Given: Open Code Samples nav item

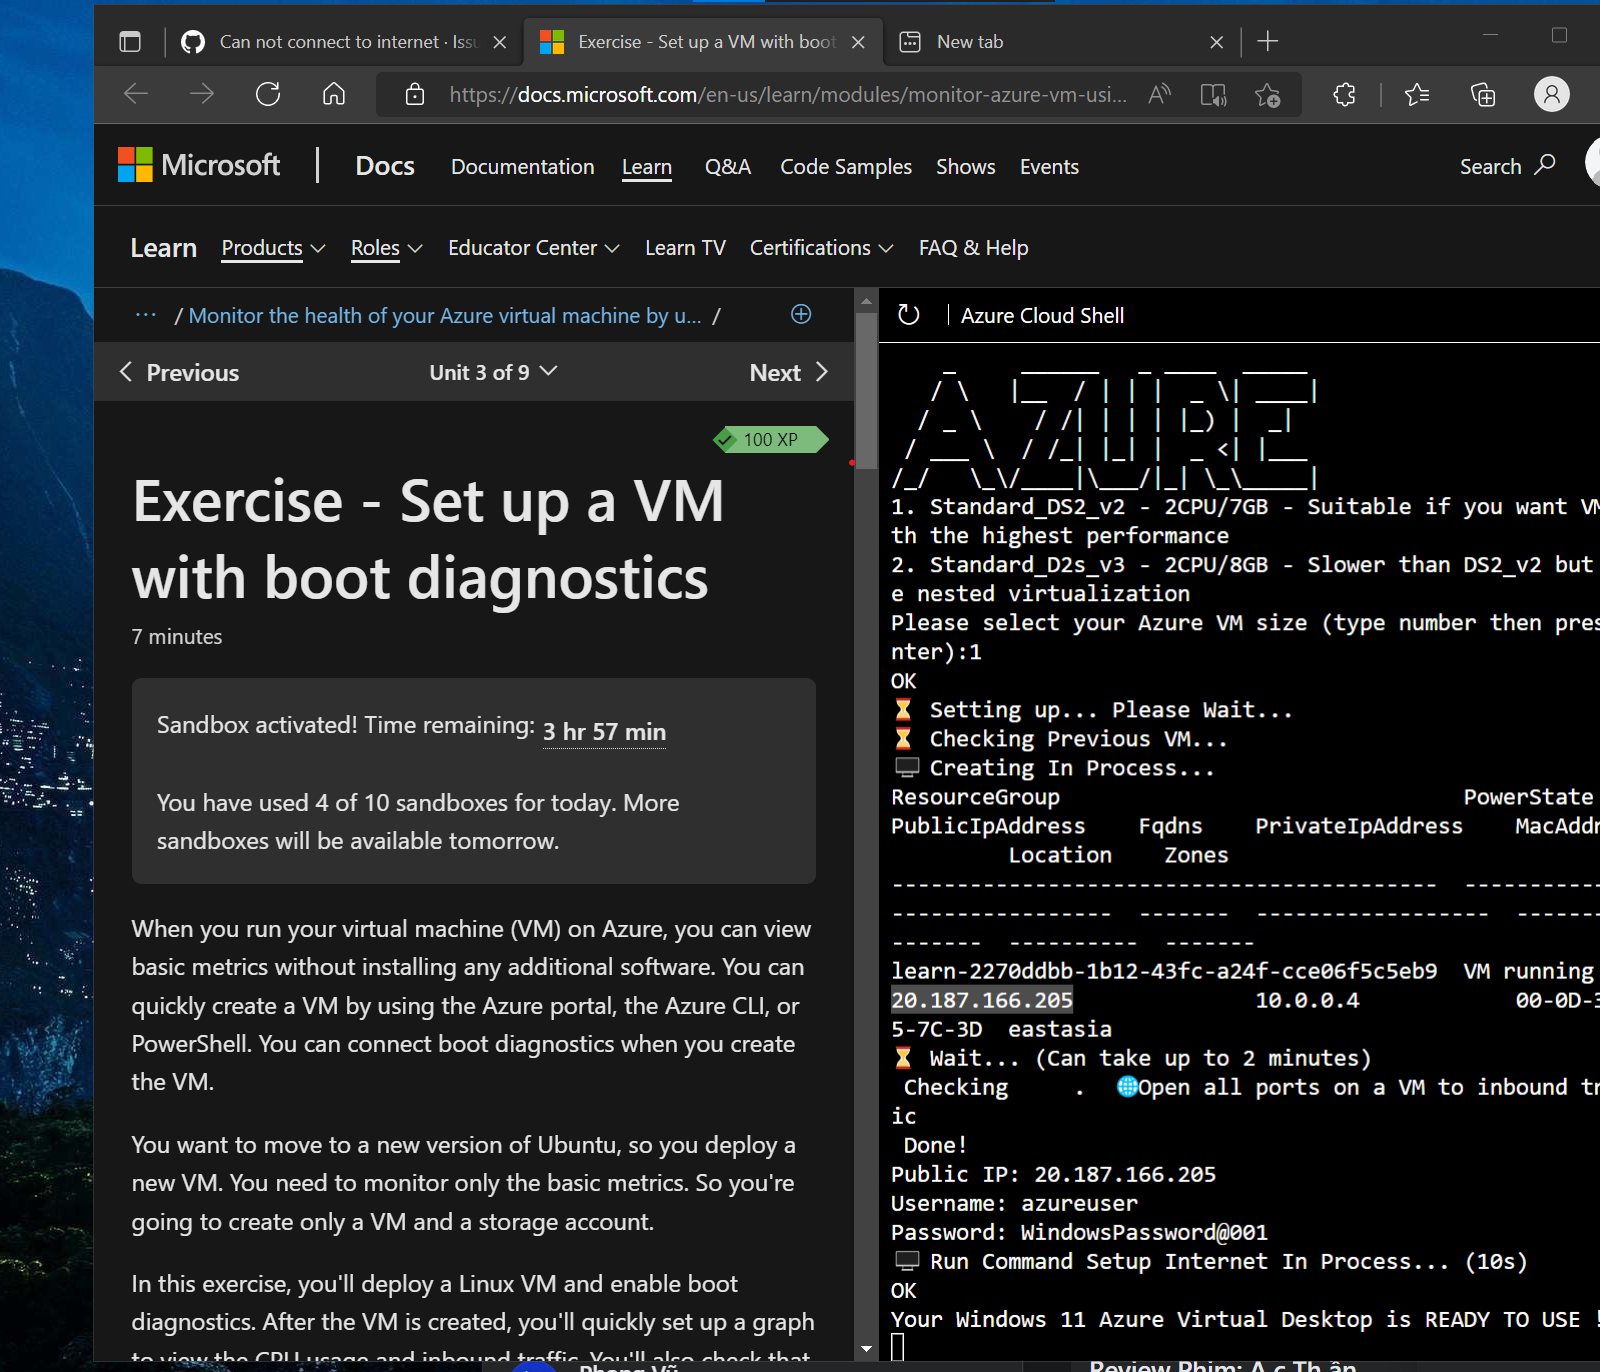Looking at the screenshot, I should coord(846,167).
